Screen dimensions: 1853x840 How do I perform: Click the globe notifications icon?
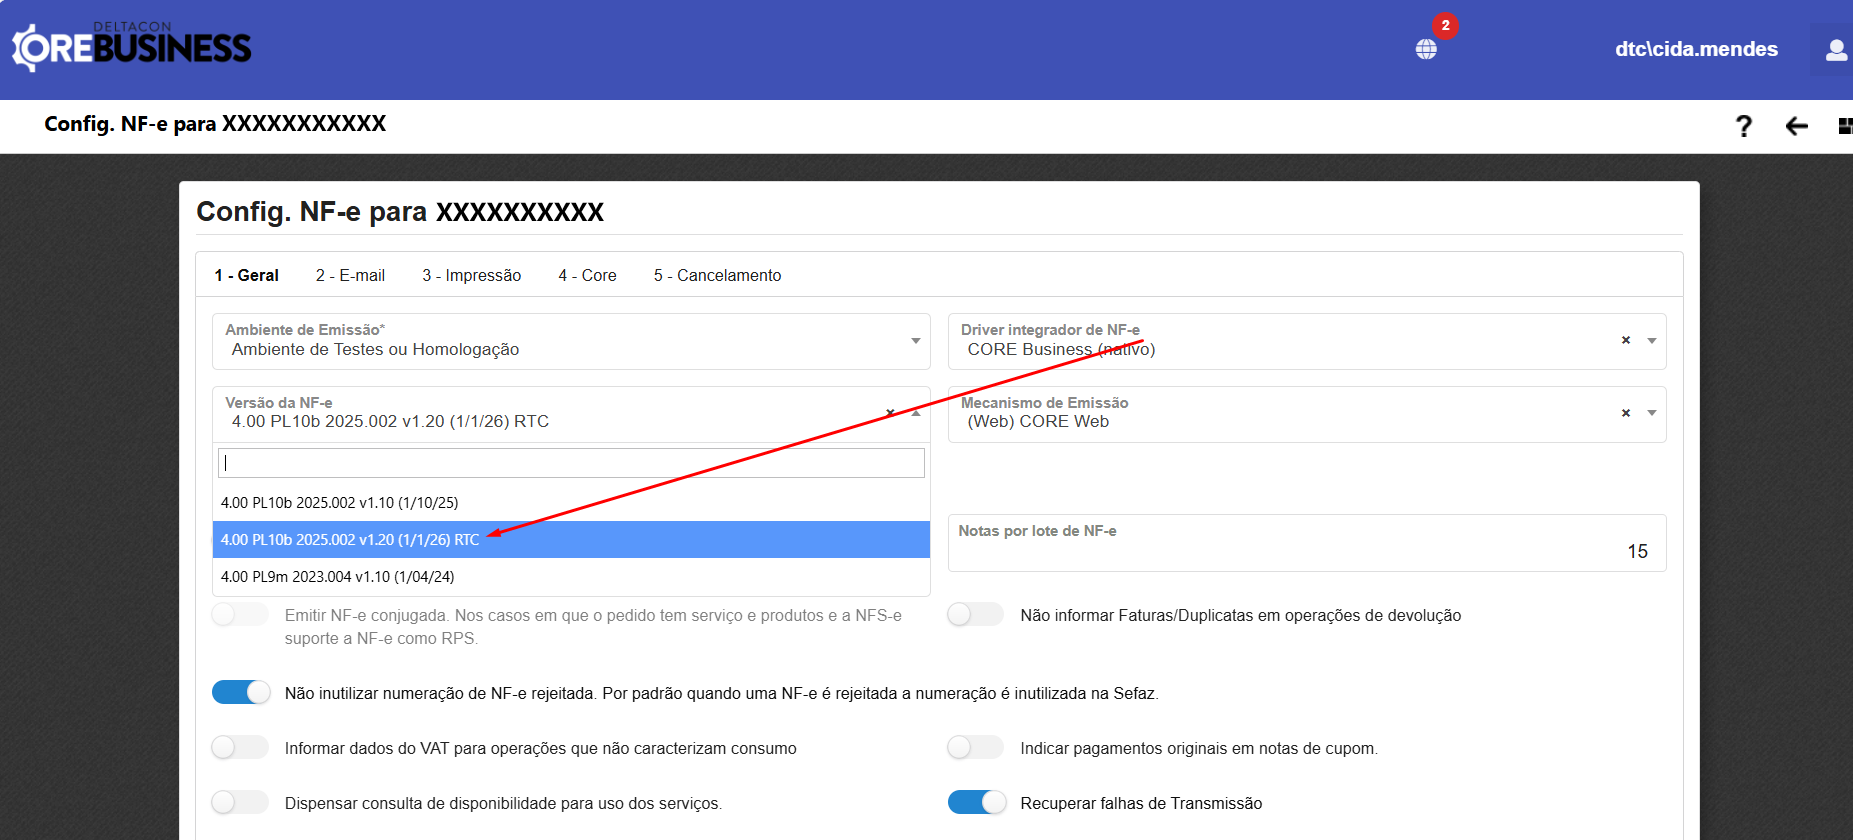(x=1426, y=49)
